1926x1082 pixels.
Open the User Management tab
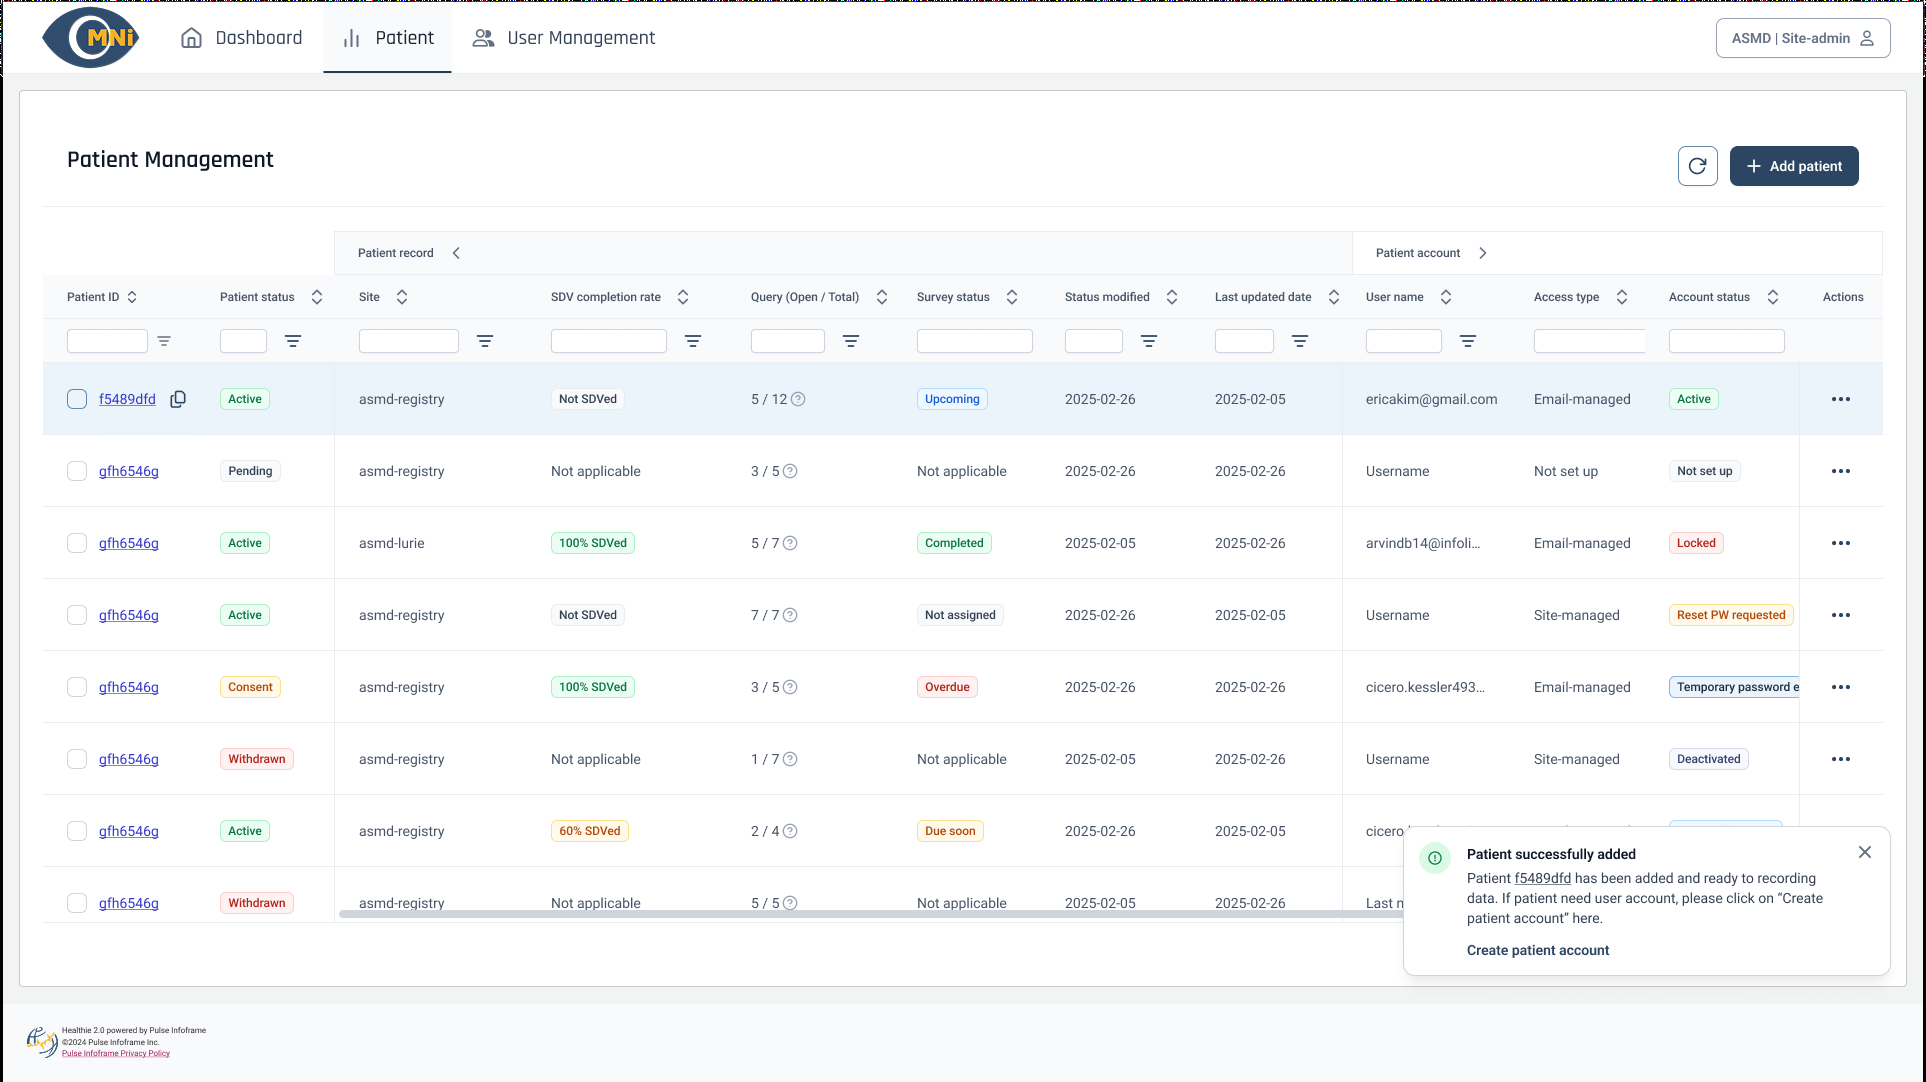click(x=564, y=38)
